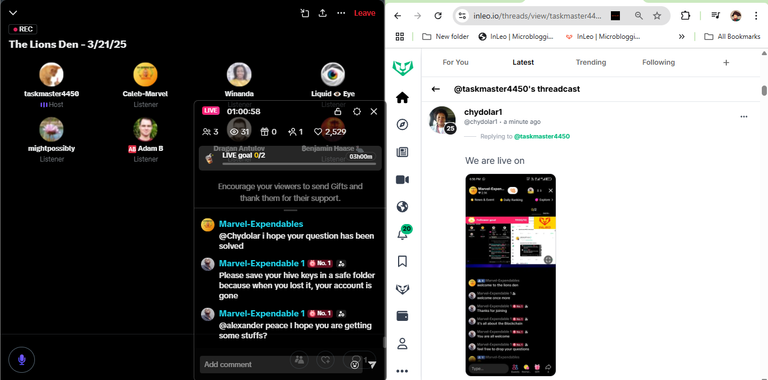The height and width of the screenshot is (380, 768).
Task: Open notifications bell with 20 badge
Action: [x=403, y=234]
